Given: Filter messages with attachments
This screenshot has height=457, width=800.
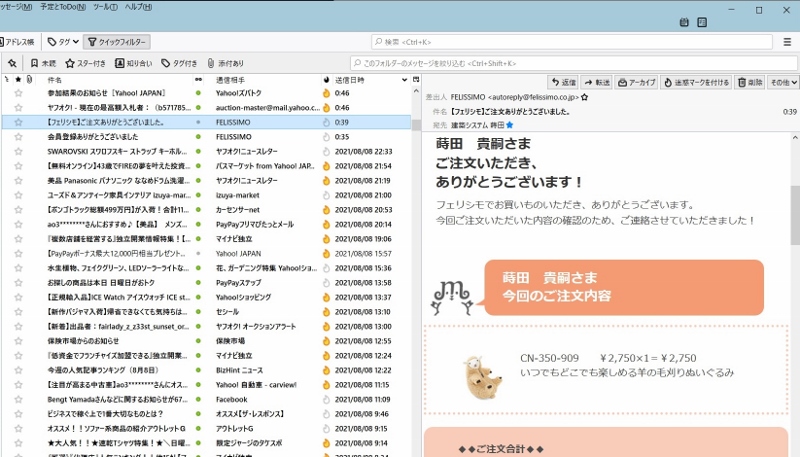Looking at the screenshot, I should pos(226,63).
